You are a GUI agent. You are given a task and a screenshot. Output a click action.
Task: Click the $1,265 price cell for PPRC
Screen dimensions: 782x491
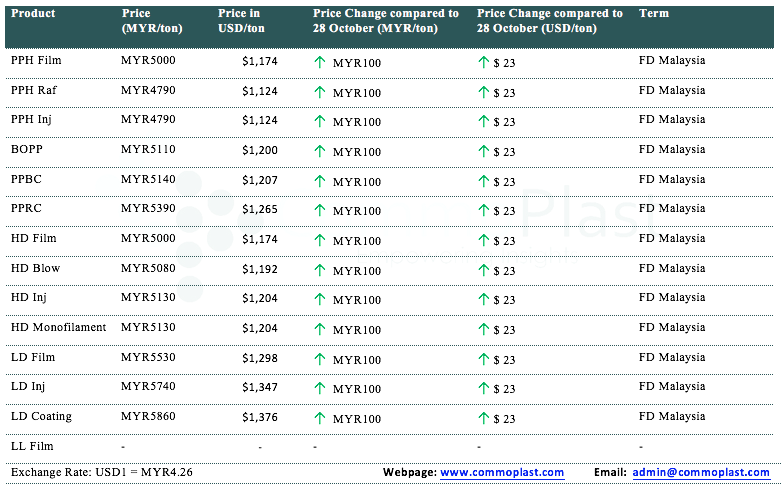[259, 210]
